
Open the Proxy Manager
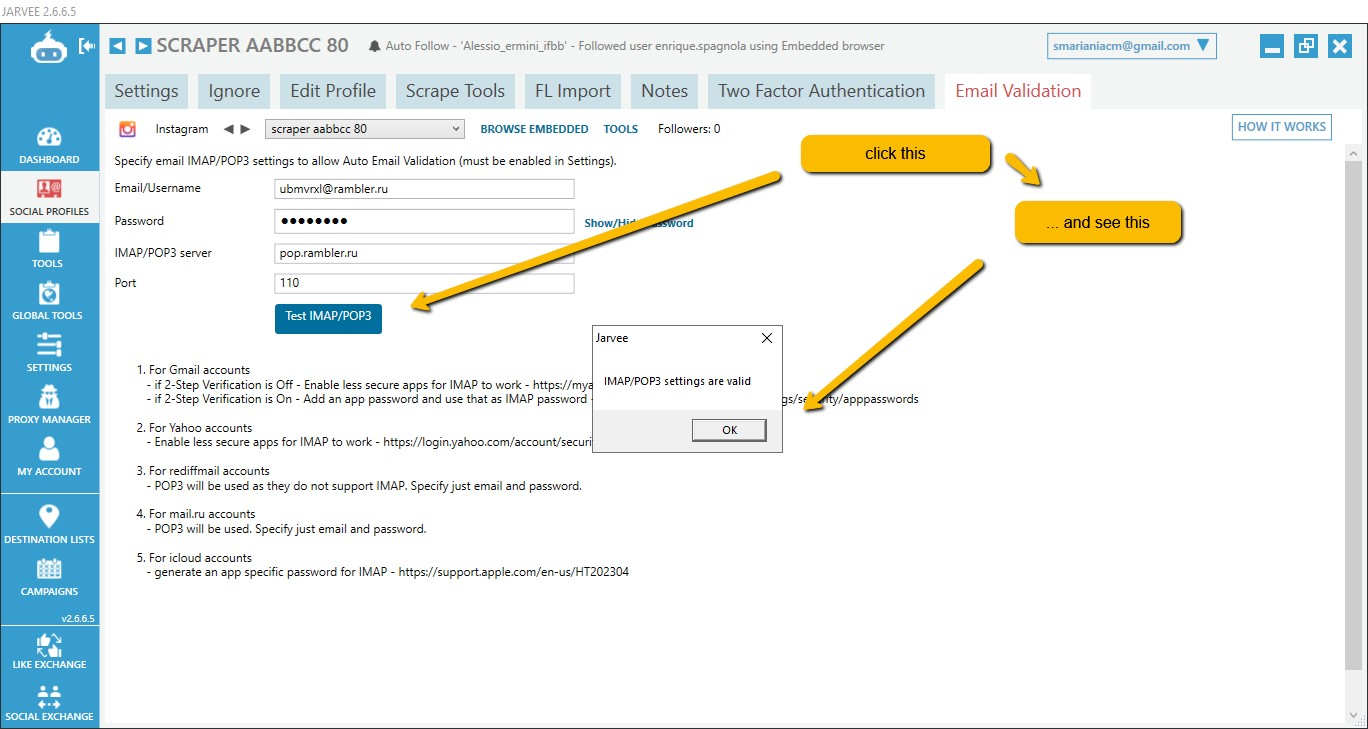coord(49,406)
